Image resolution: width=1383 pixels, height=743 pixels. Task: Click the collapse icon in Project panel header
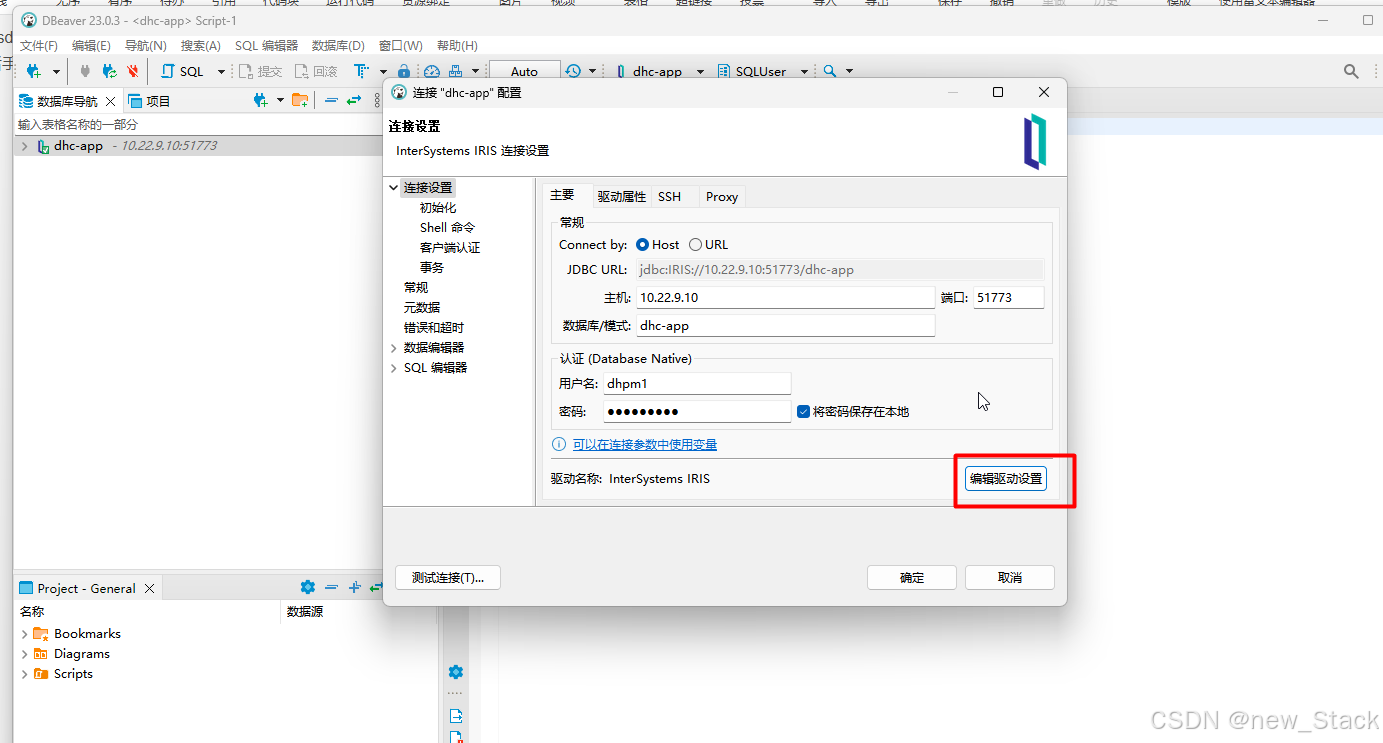pos(331,587)
